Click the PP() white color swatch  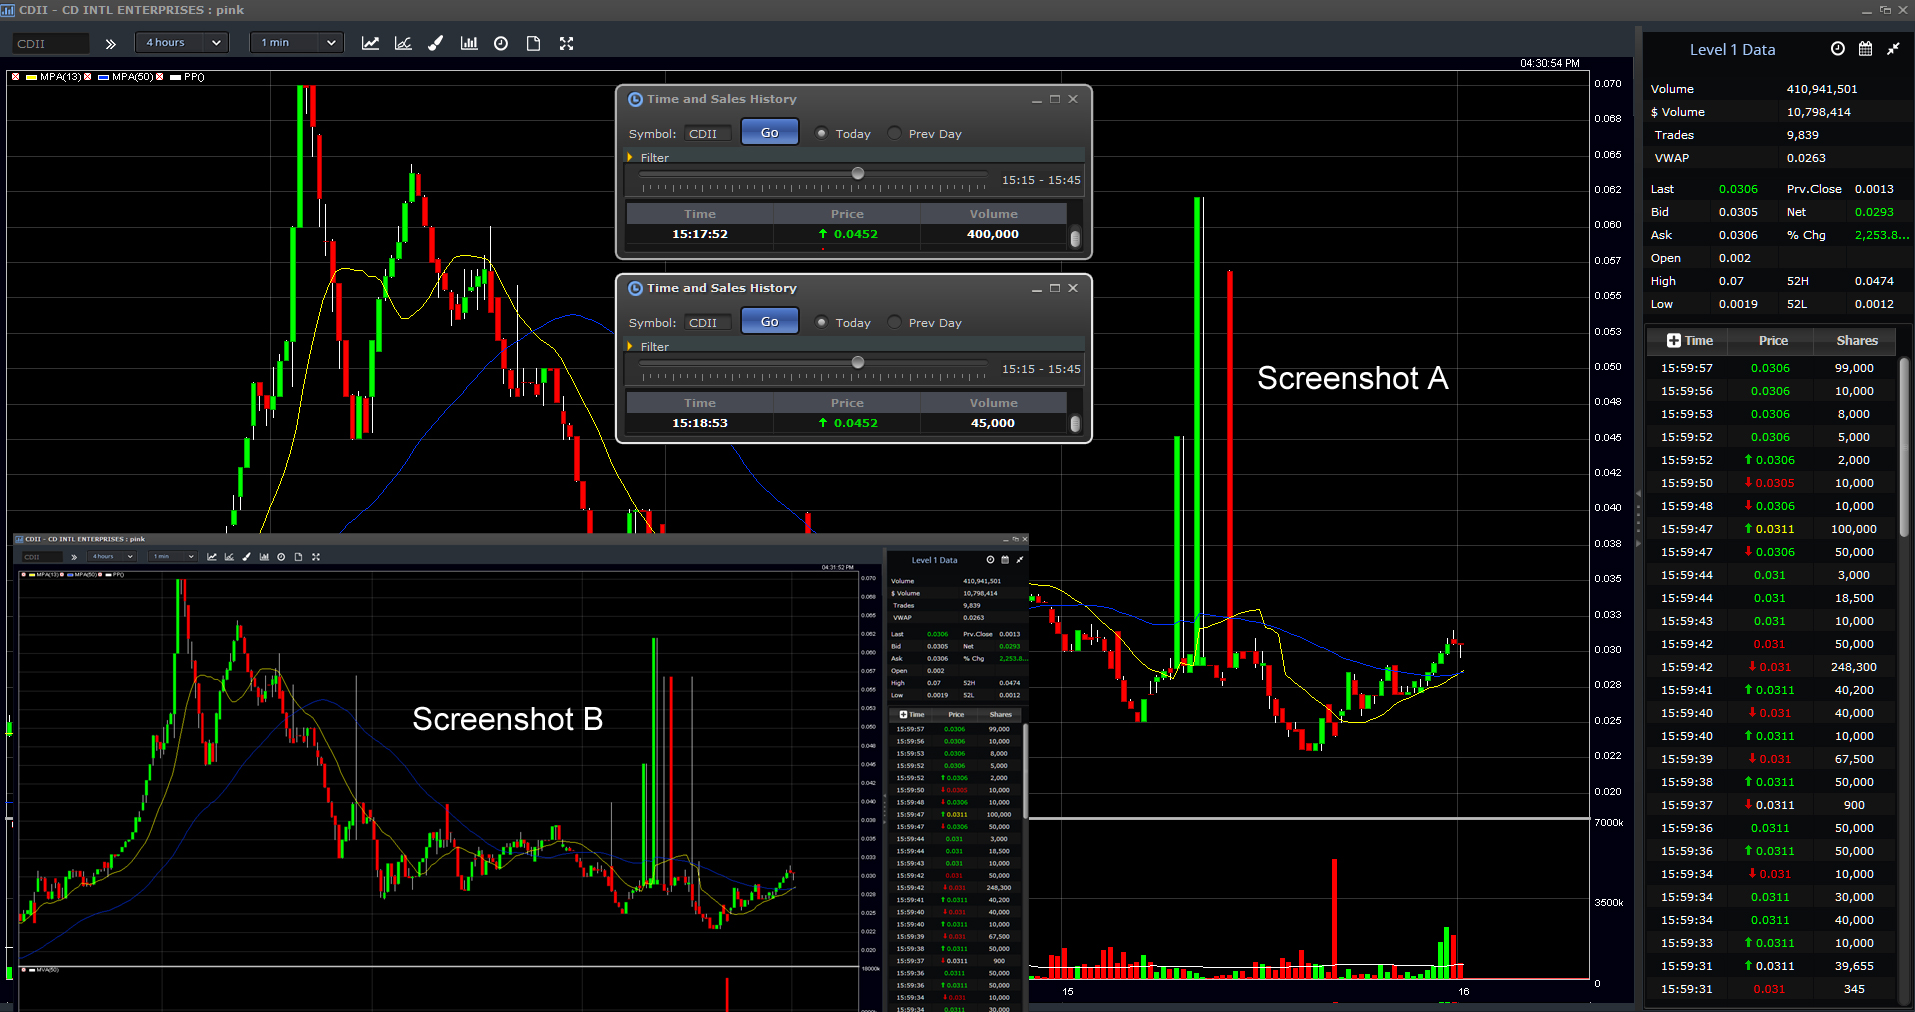pyautogui.click(x=176, y=77)
